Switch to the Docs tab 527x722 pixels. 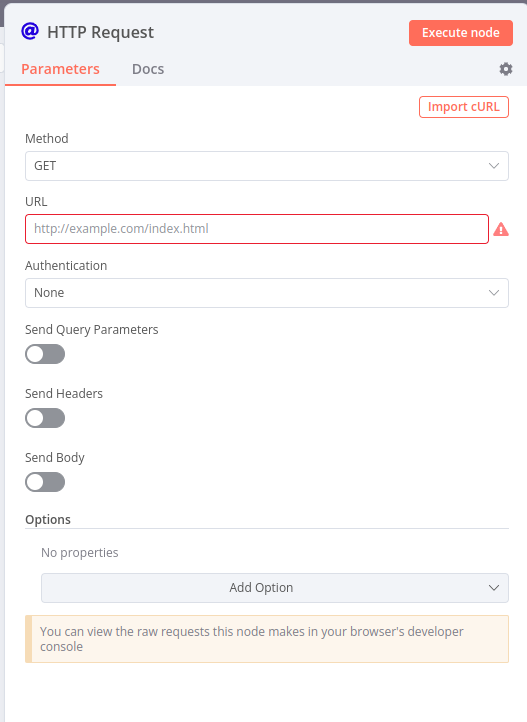click(x=148, y=69)
